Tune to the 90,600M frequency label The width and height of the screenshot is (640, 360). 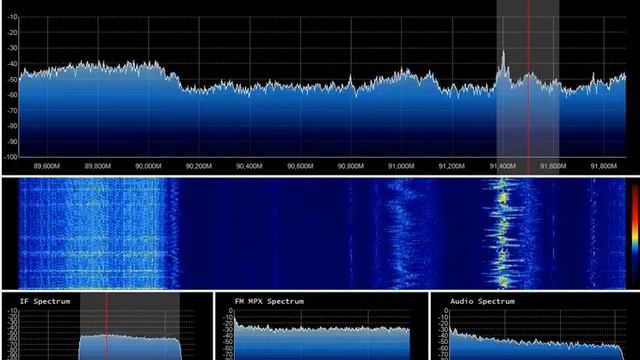click(300, 166)
